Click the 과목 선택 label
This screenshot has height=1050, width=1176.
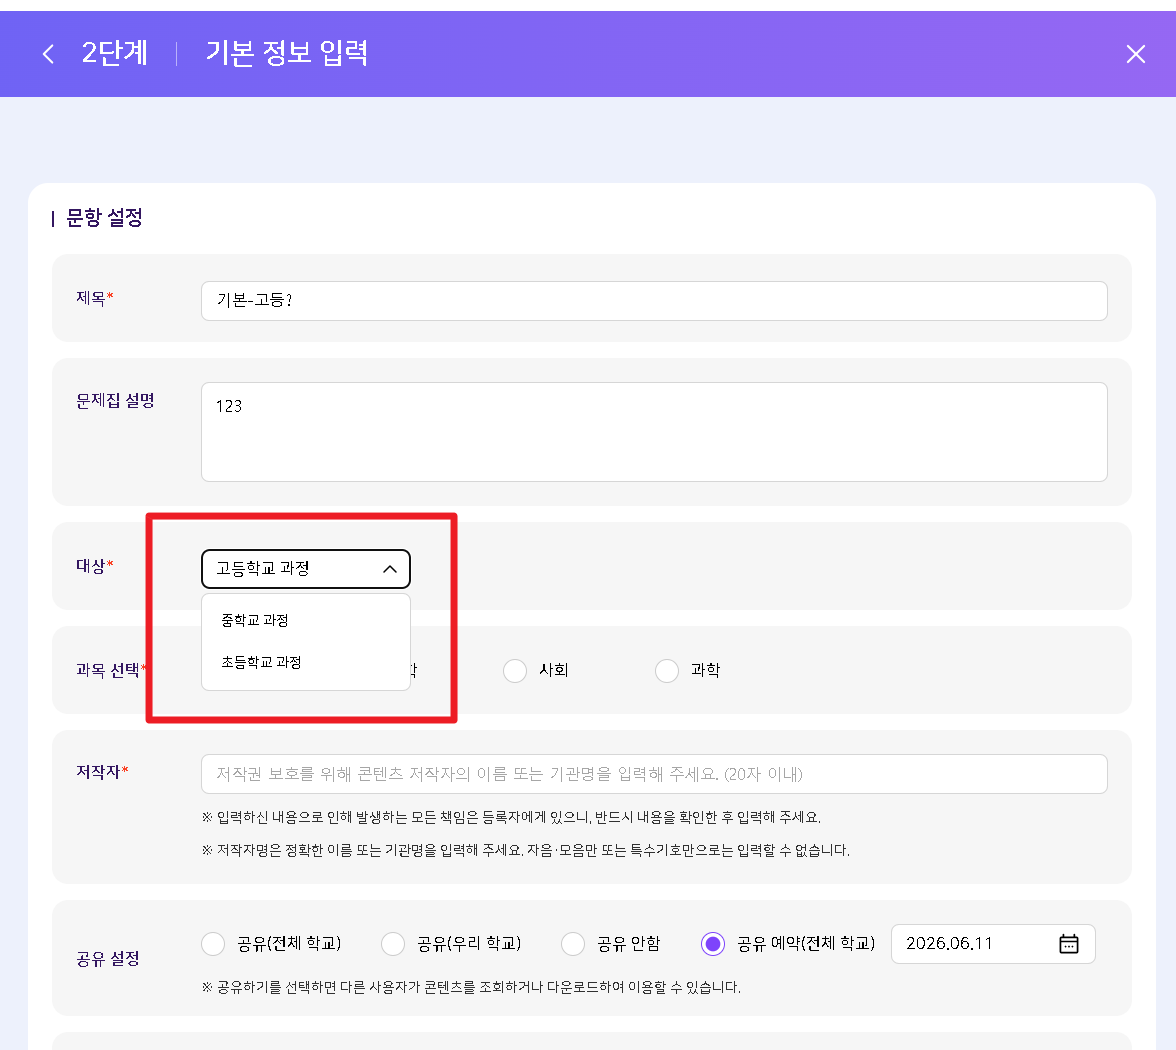coord(110,670)
